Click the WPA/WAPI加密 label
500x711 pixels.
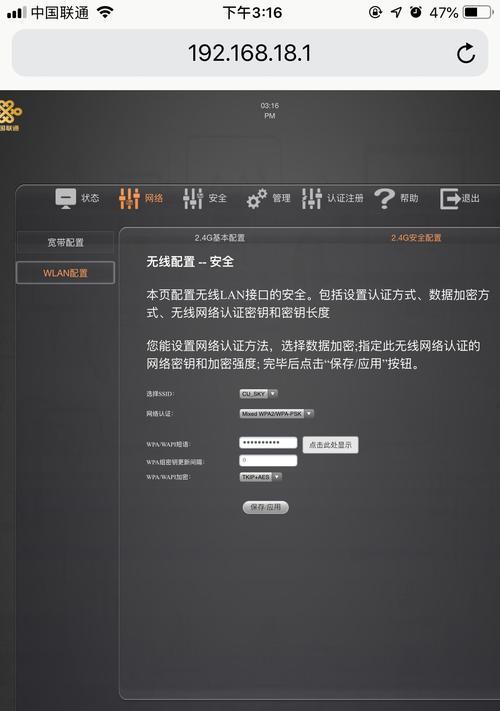pyautogui.click(x=168, y=477)
